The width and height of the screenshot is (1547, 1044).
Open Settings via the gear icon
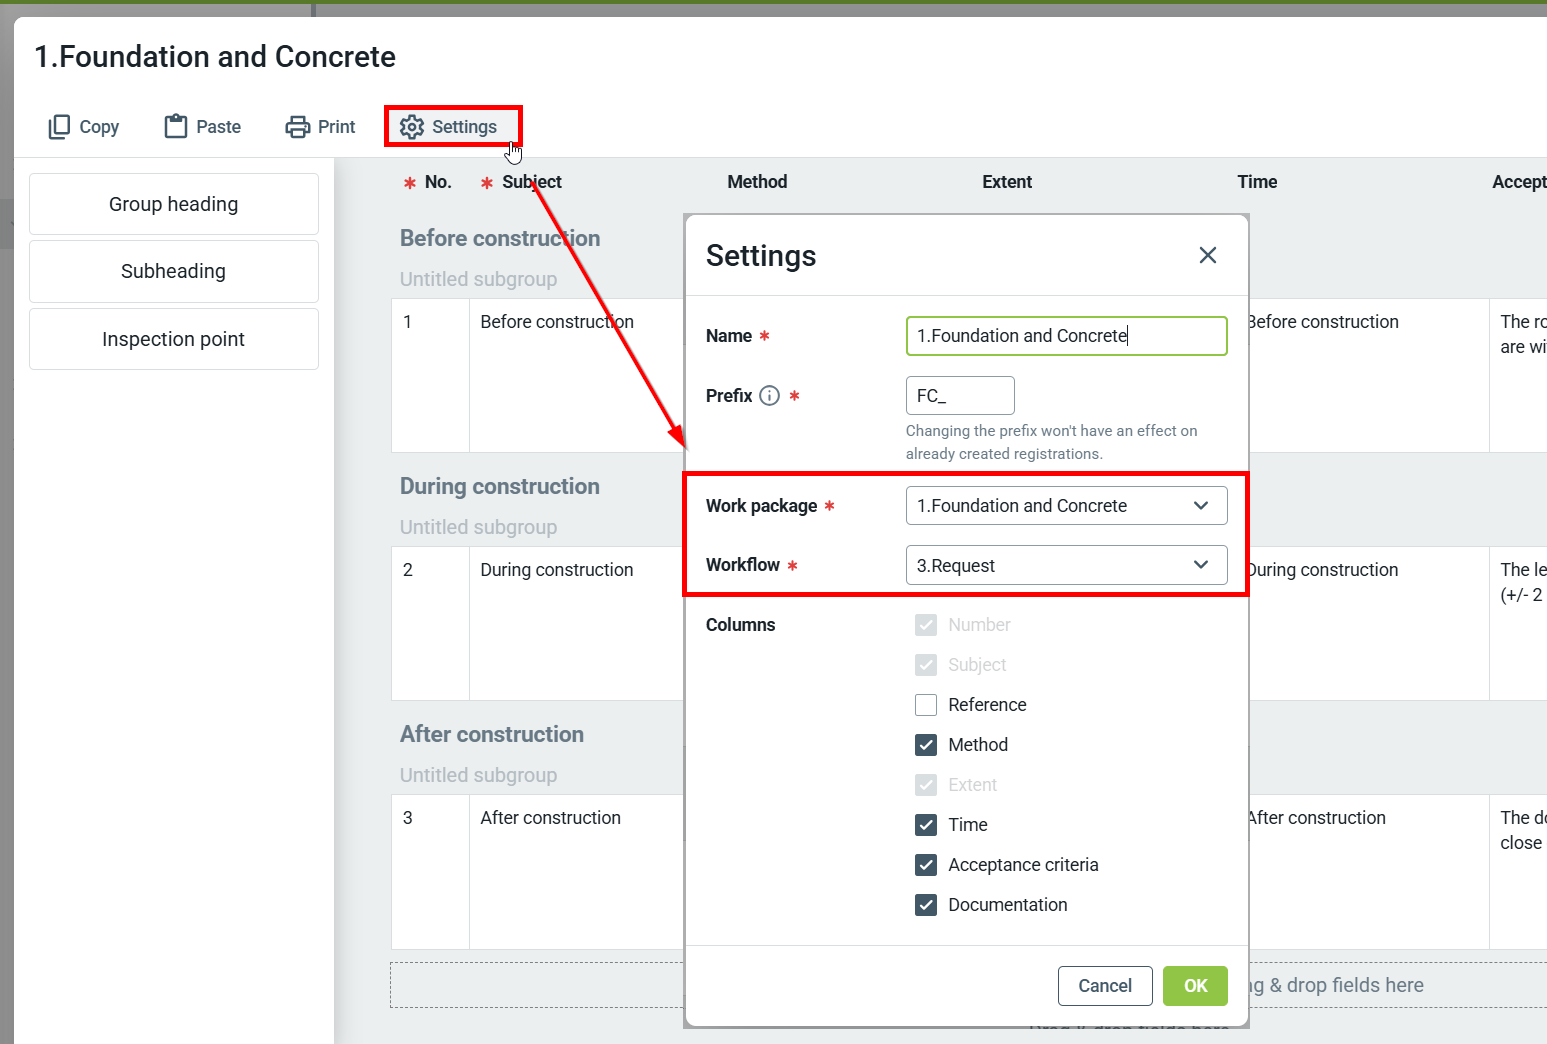(412, 127)
